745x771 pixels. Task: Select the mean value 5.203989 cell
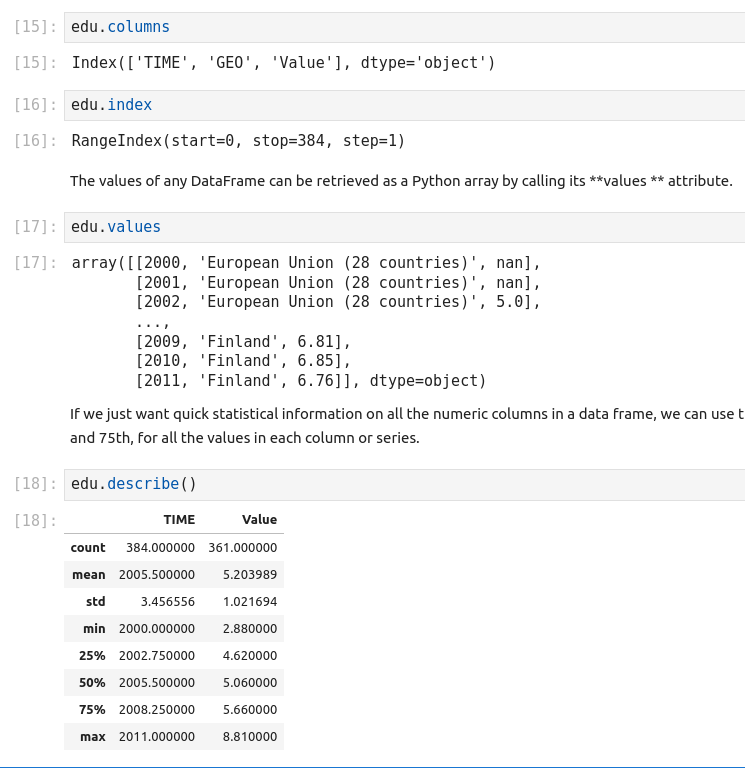pyautogui.click(x=249, y=575)
